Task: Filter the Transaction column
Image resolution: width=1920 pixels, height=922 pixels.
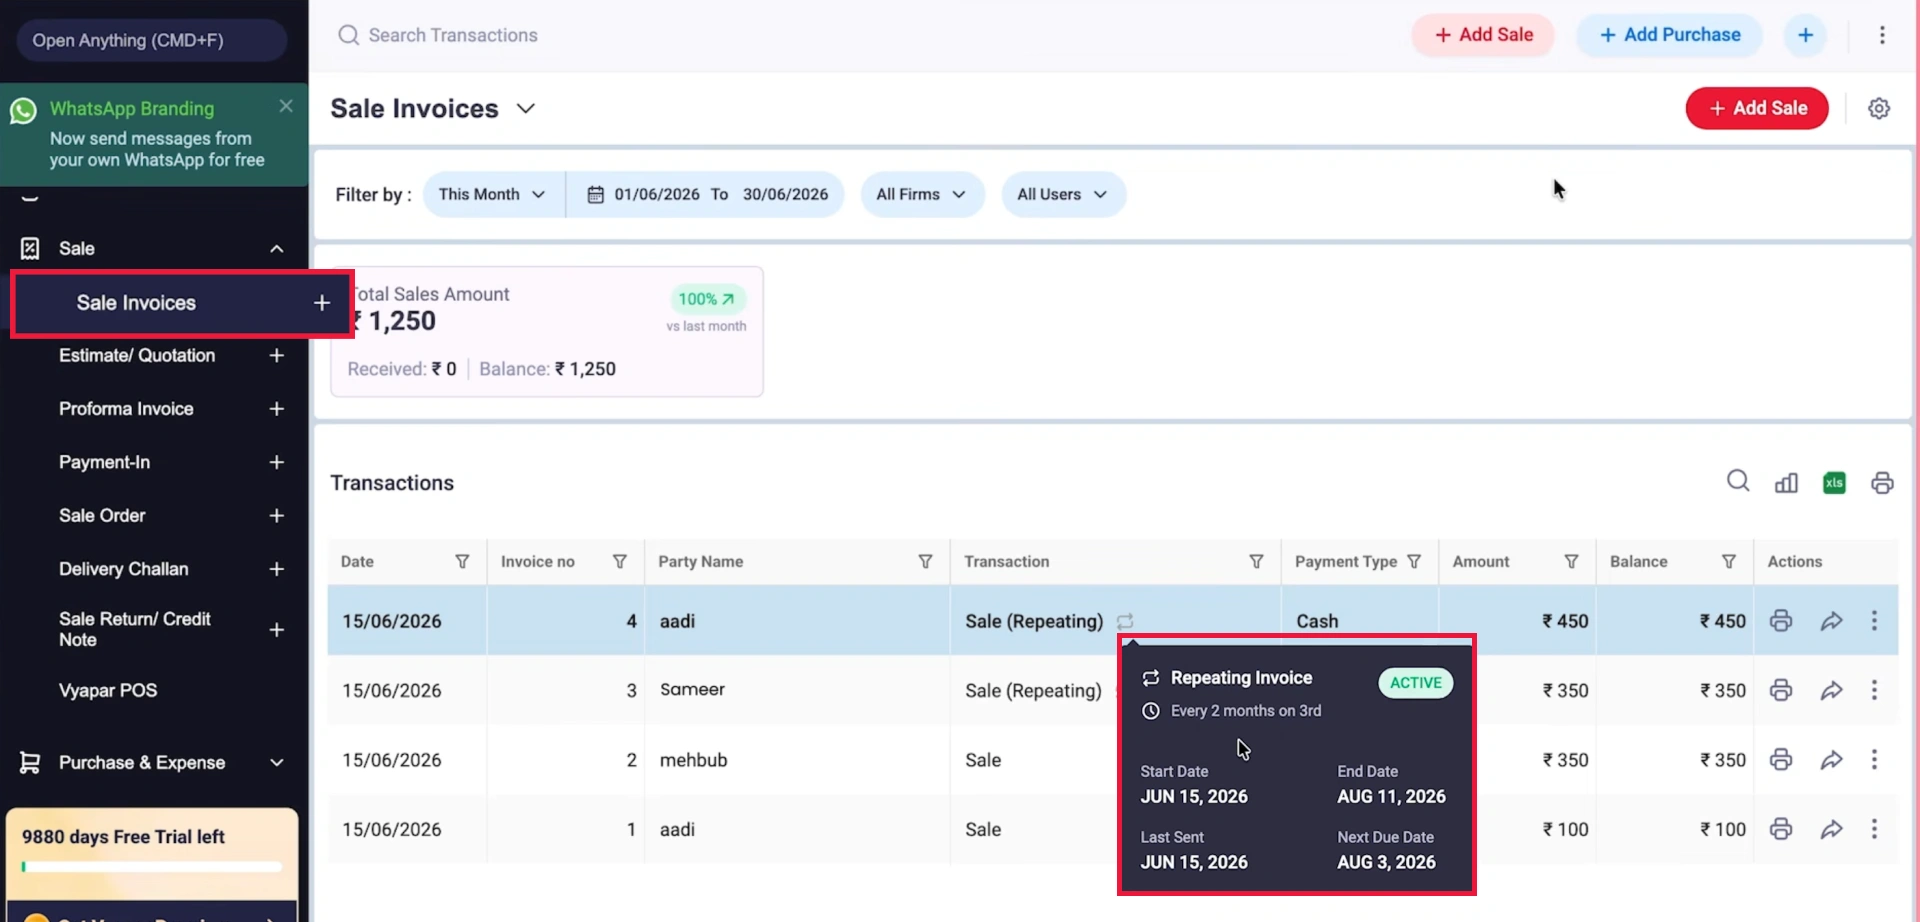Action: tap(1256, 562)
